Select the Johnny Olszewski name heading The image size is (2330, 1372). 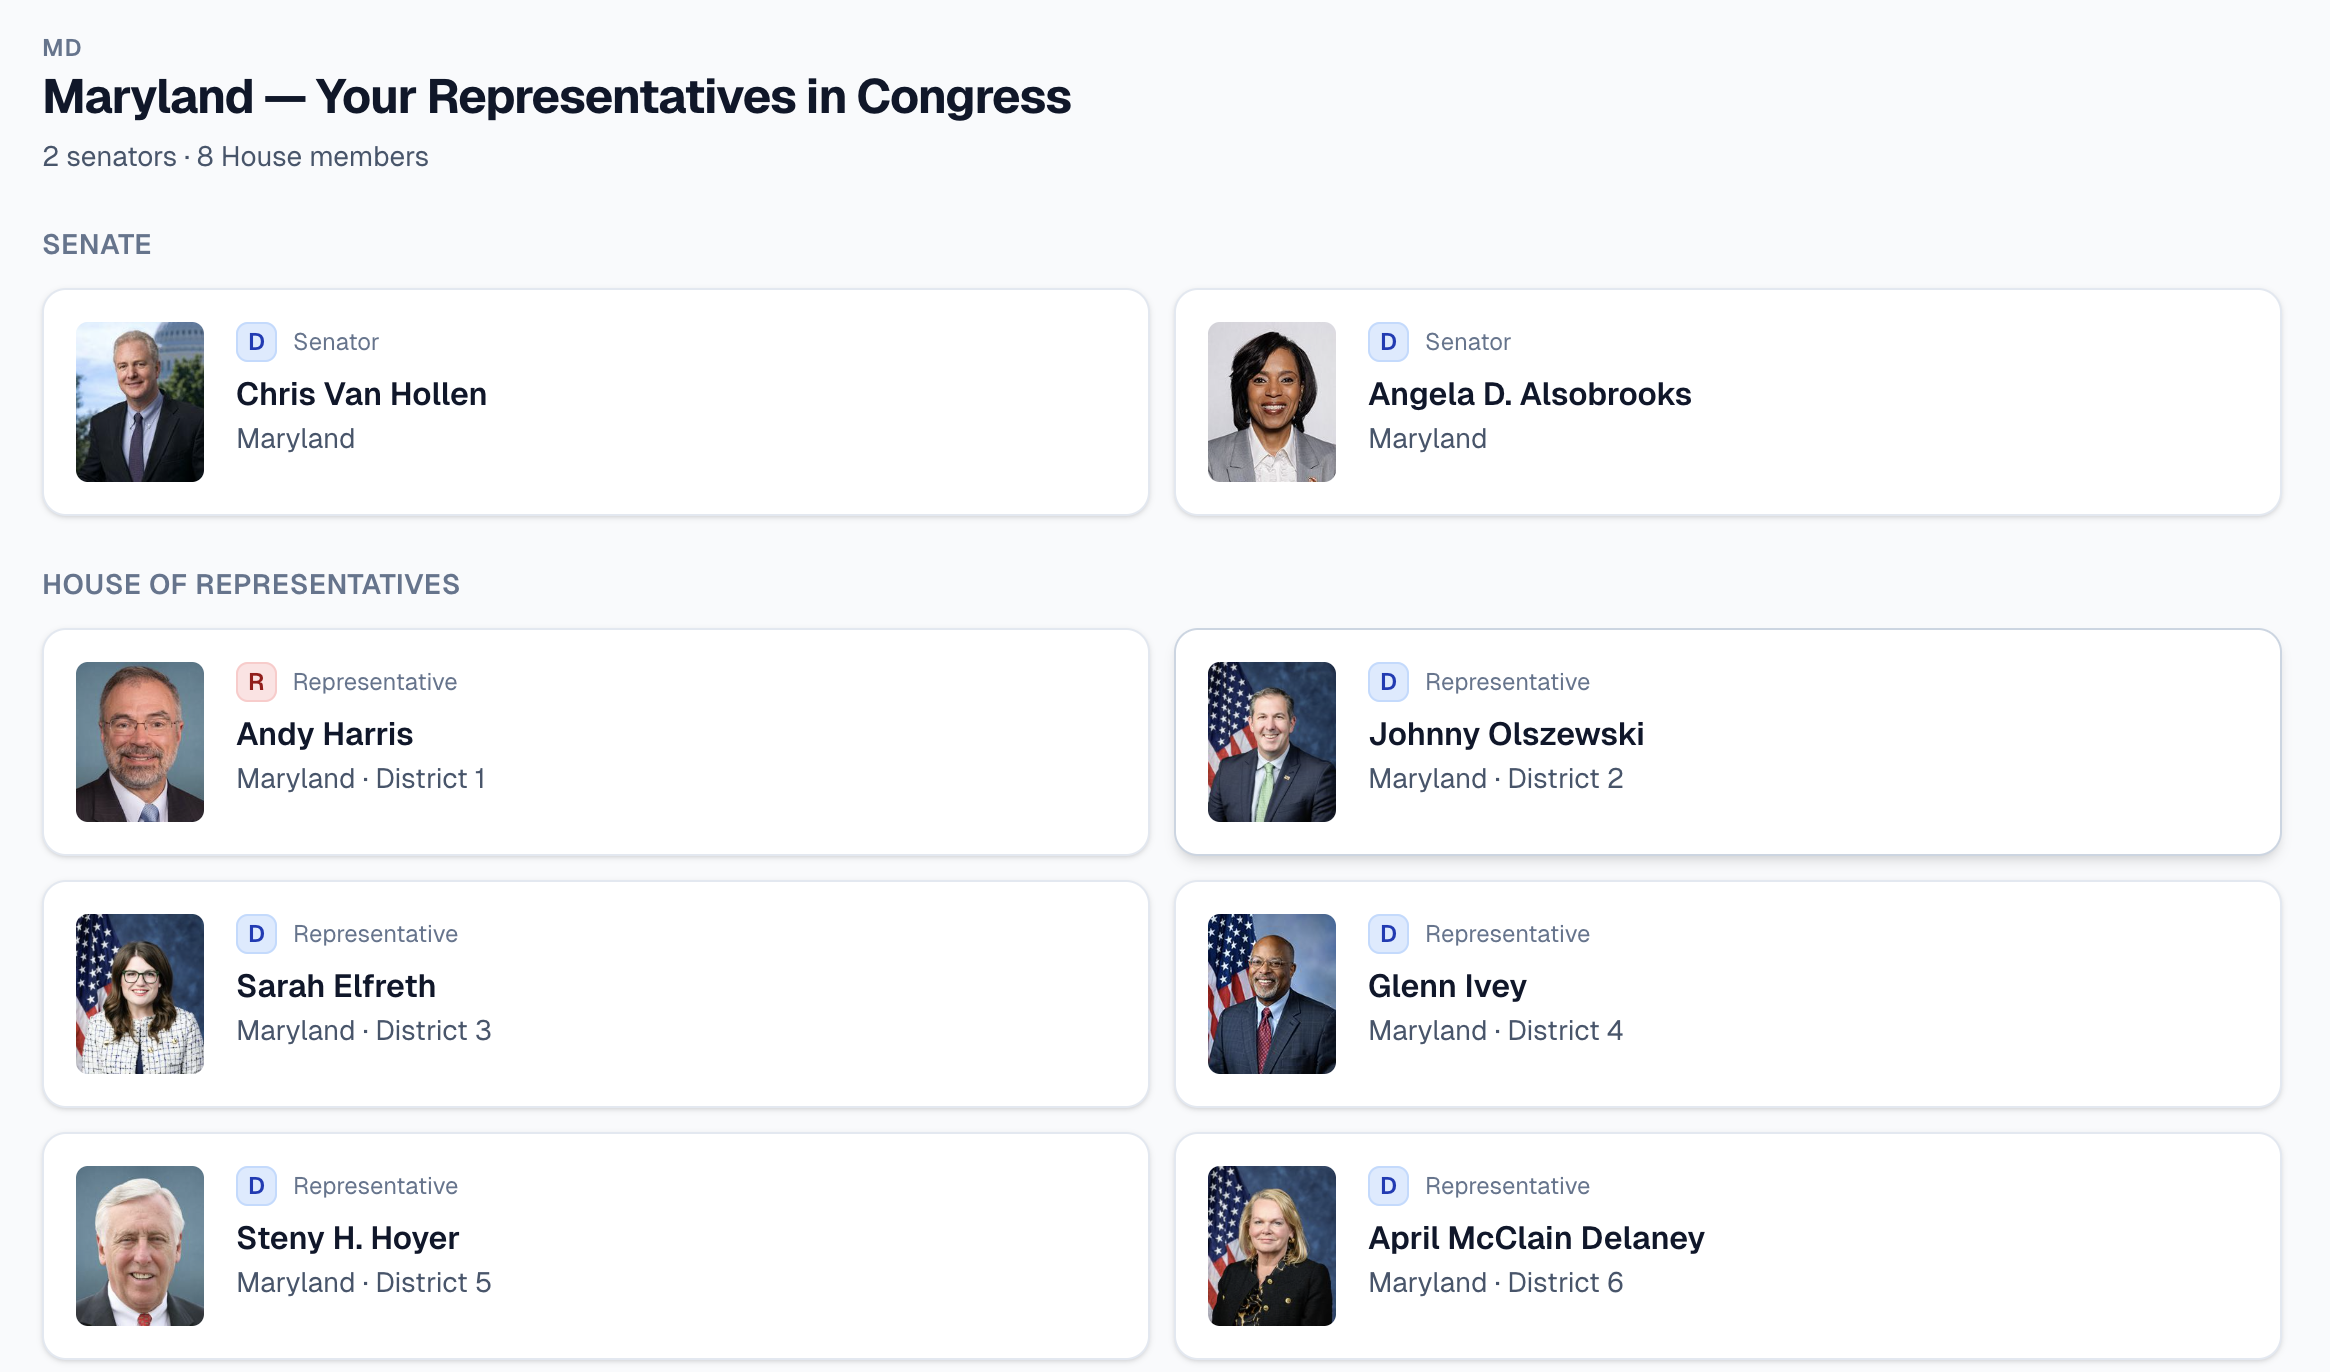1505,734
